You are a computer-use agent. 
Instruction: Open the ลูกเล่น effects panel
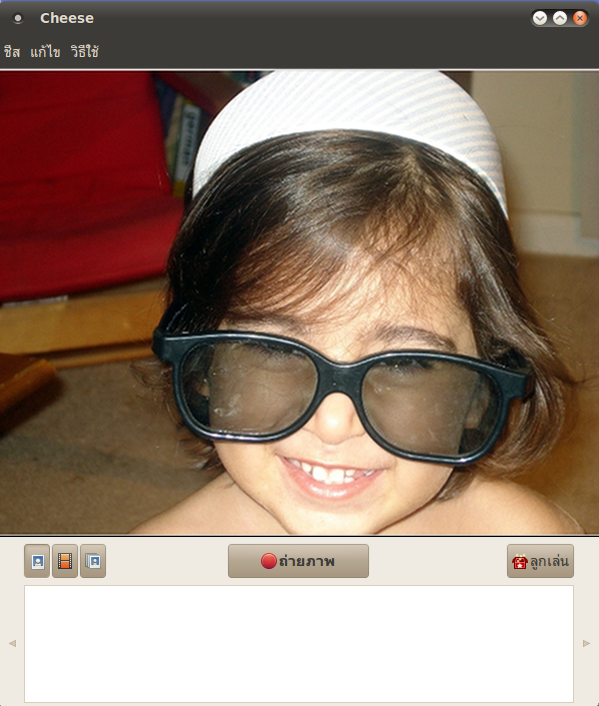pos(540,561)
